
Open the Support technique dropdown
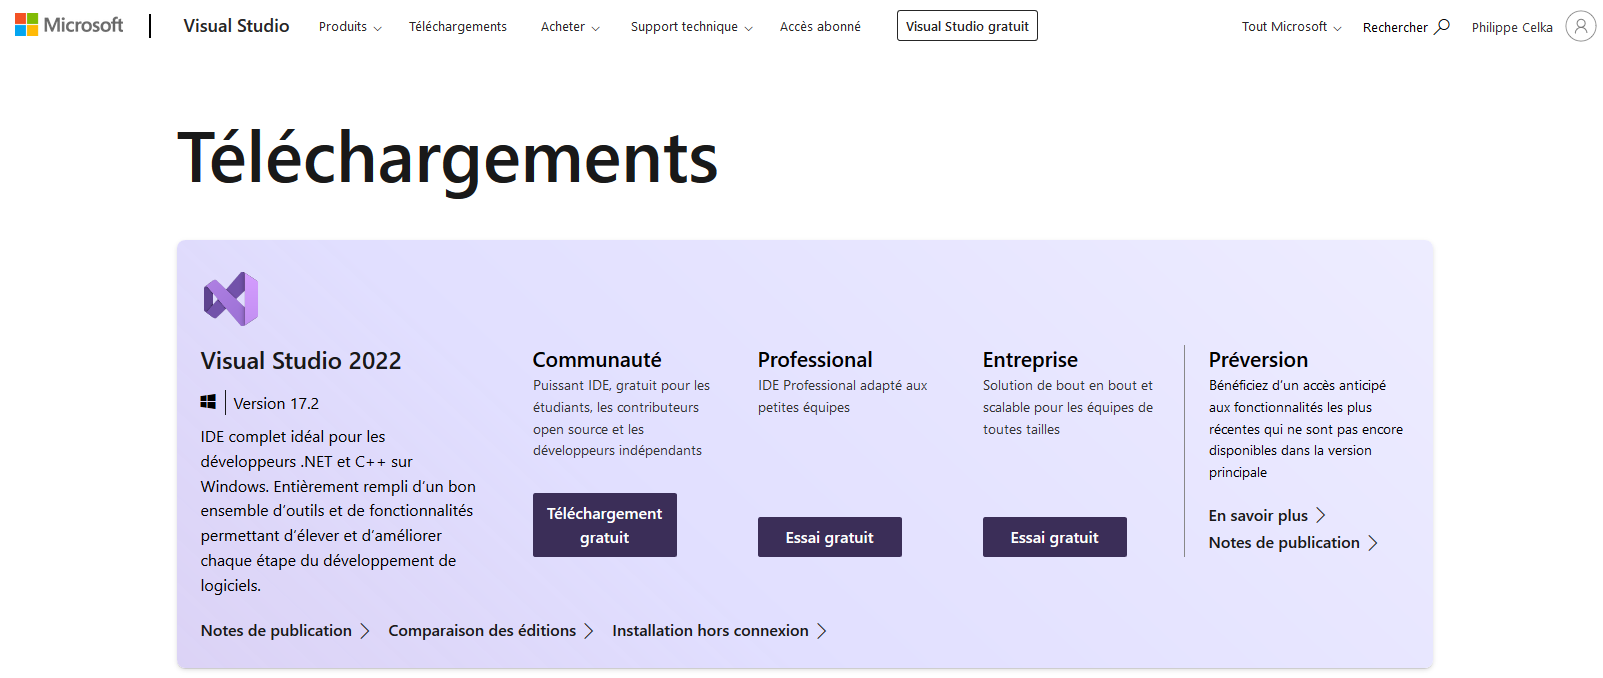click(691, 27)
